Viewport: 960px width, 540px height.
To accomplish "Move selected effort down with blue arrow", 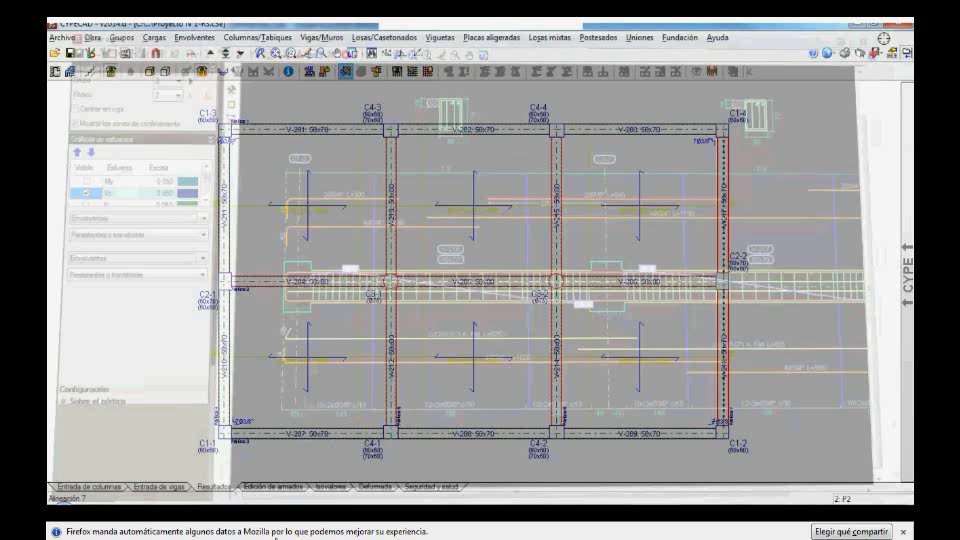I will click(x=91, y=152).
